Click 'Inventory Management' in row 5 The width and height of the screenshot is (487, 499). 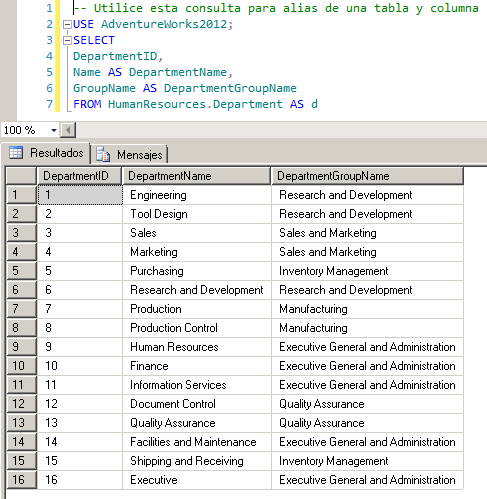click(368, 271)
